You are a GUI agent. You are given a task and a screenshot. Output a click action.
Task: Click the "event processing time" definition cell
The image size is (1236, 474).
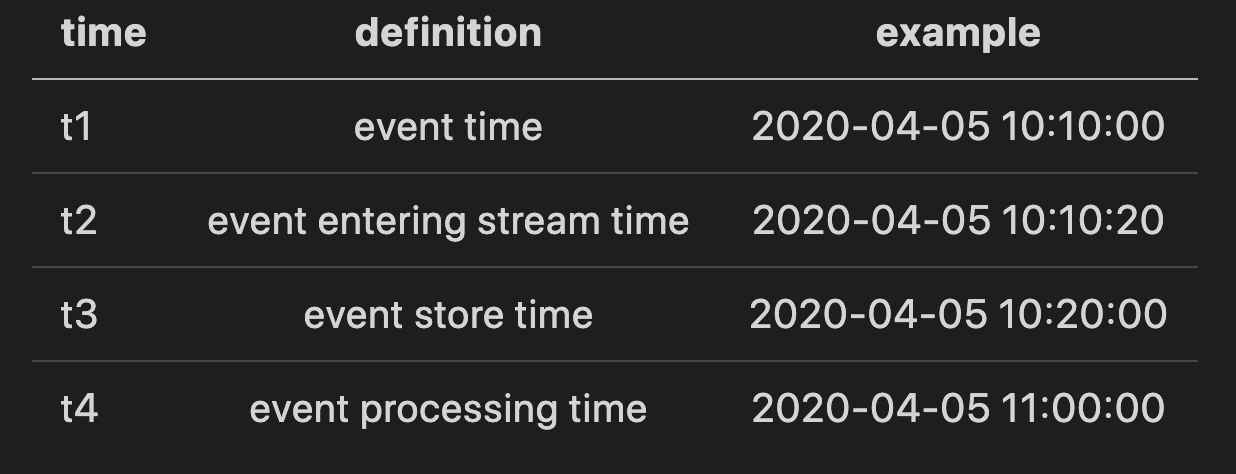[448, 409]
